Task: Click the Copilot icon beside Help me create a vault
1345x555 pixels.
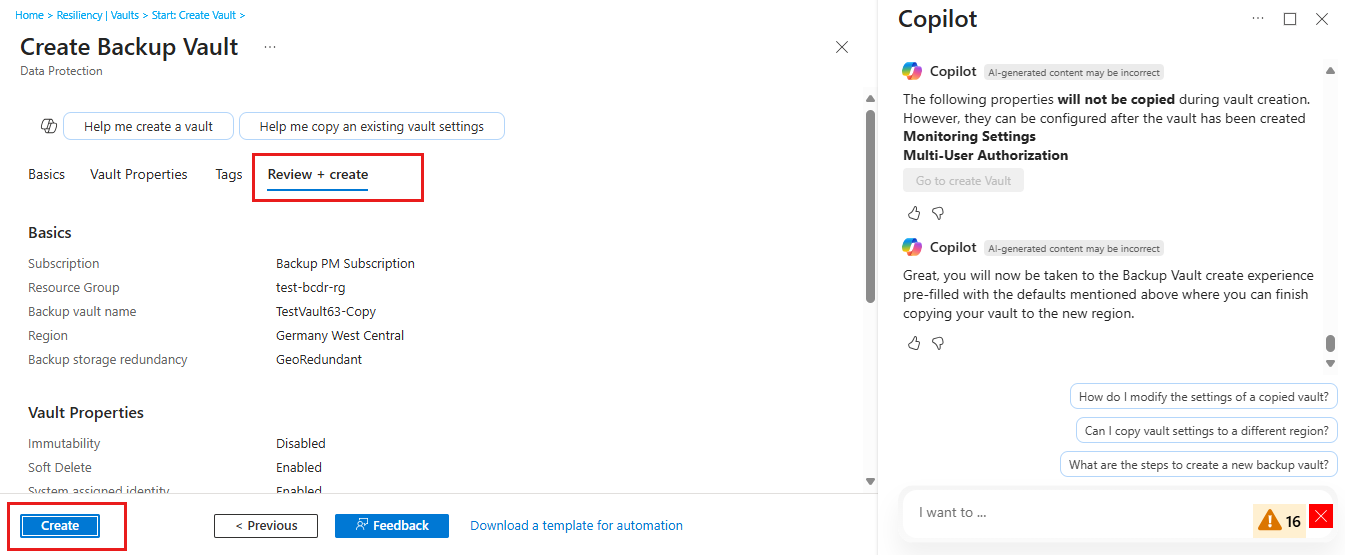Action: tap(48, 126)
